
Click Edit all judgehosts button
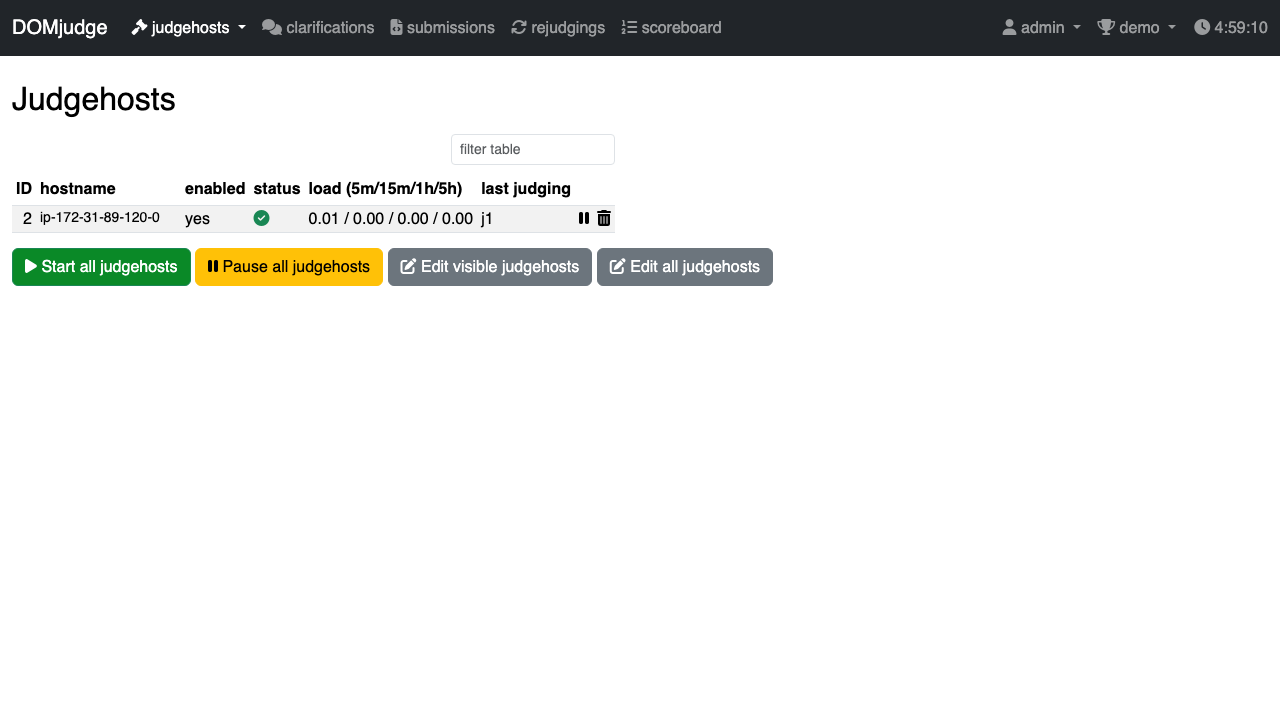click(x=685, y=267)
